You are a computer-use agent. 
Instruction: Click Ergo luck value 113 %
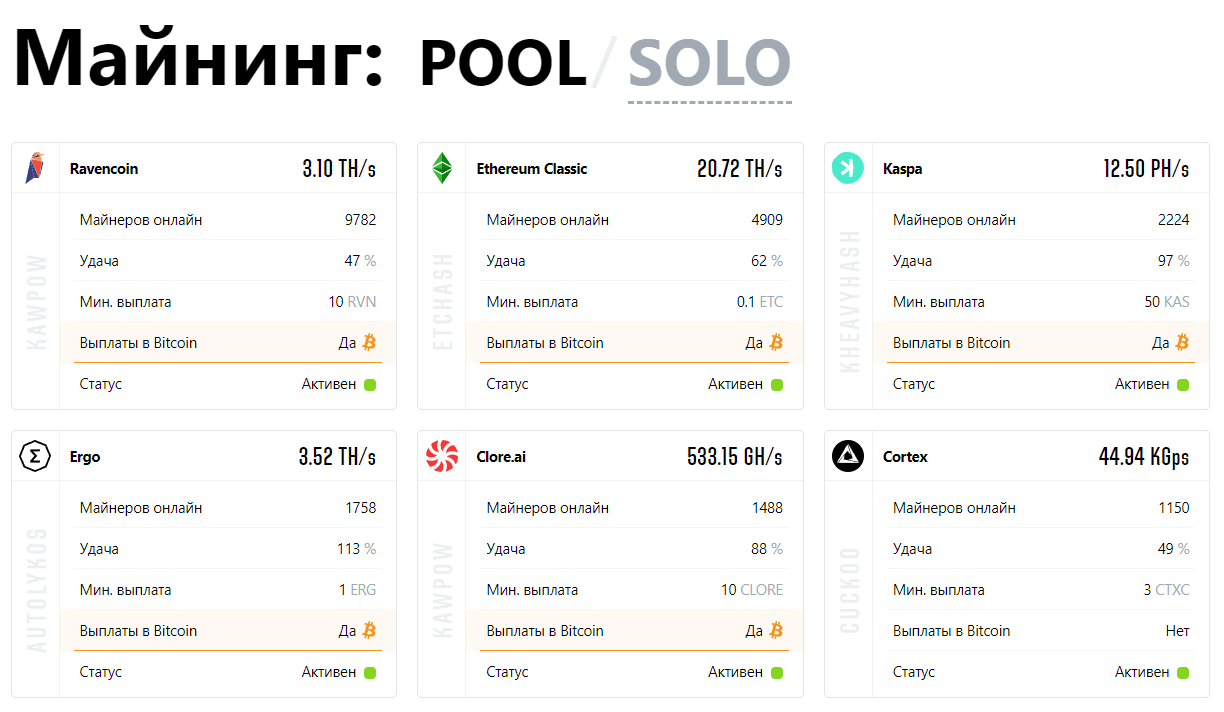click(x=357, y=549)
